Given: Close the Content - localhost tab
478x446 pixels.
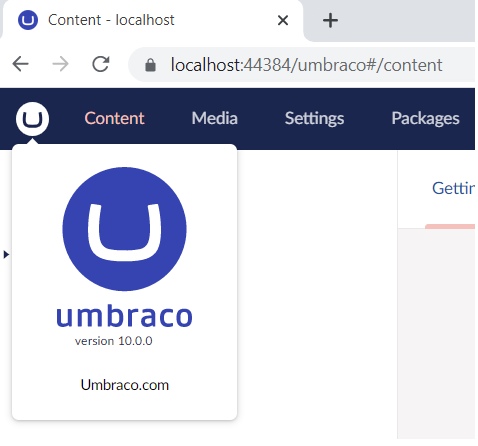Looking at the screenshot, I should pyautogui.click(x=283, y=20).
